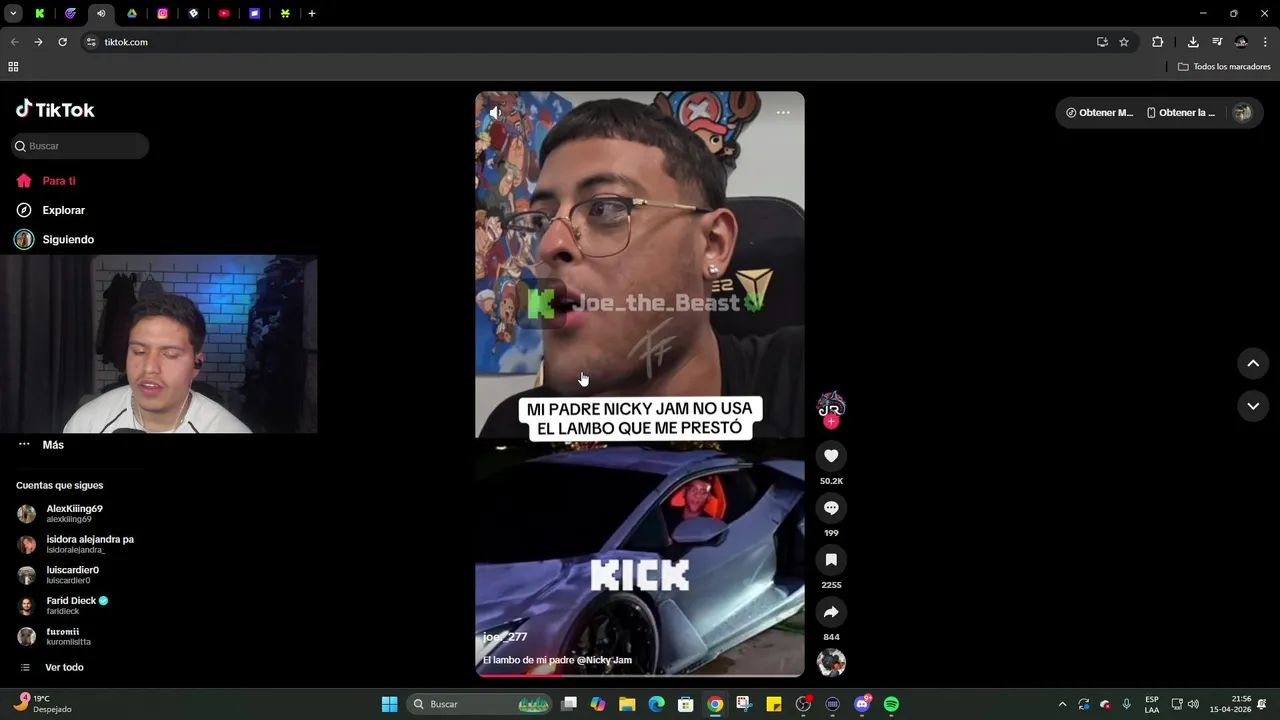Open the apps grid in bookmarks bar

[13, 67]
